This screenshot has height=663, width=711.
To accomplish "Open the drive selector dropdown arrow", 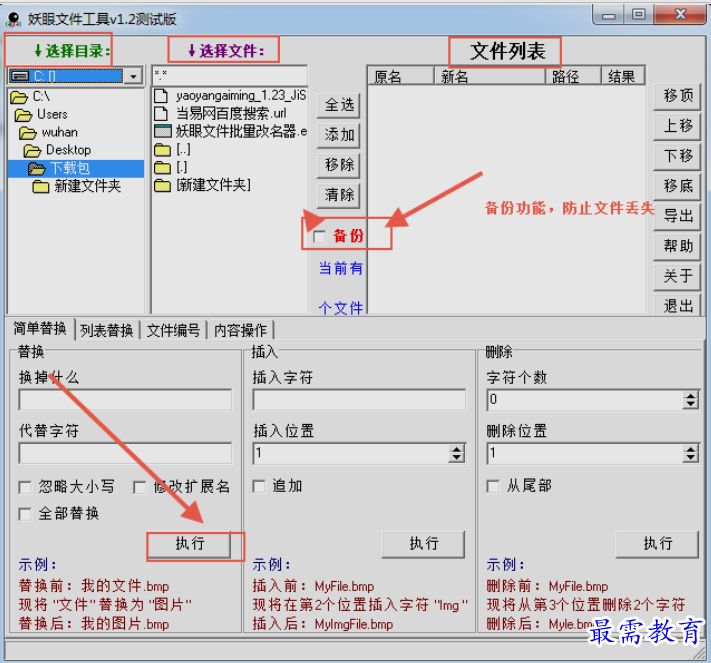I will [133, 76].
